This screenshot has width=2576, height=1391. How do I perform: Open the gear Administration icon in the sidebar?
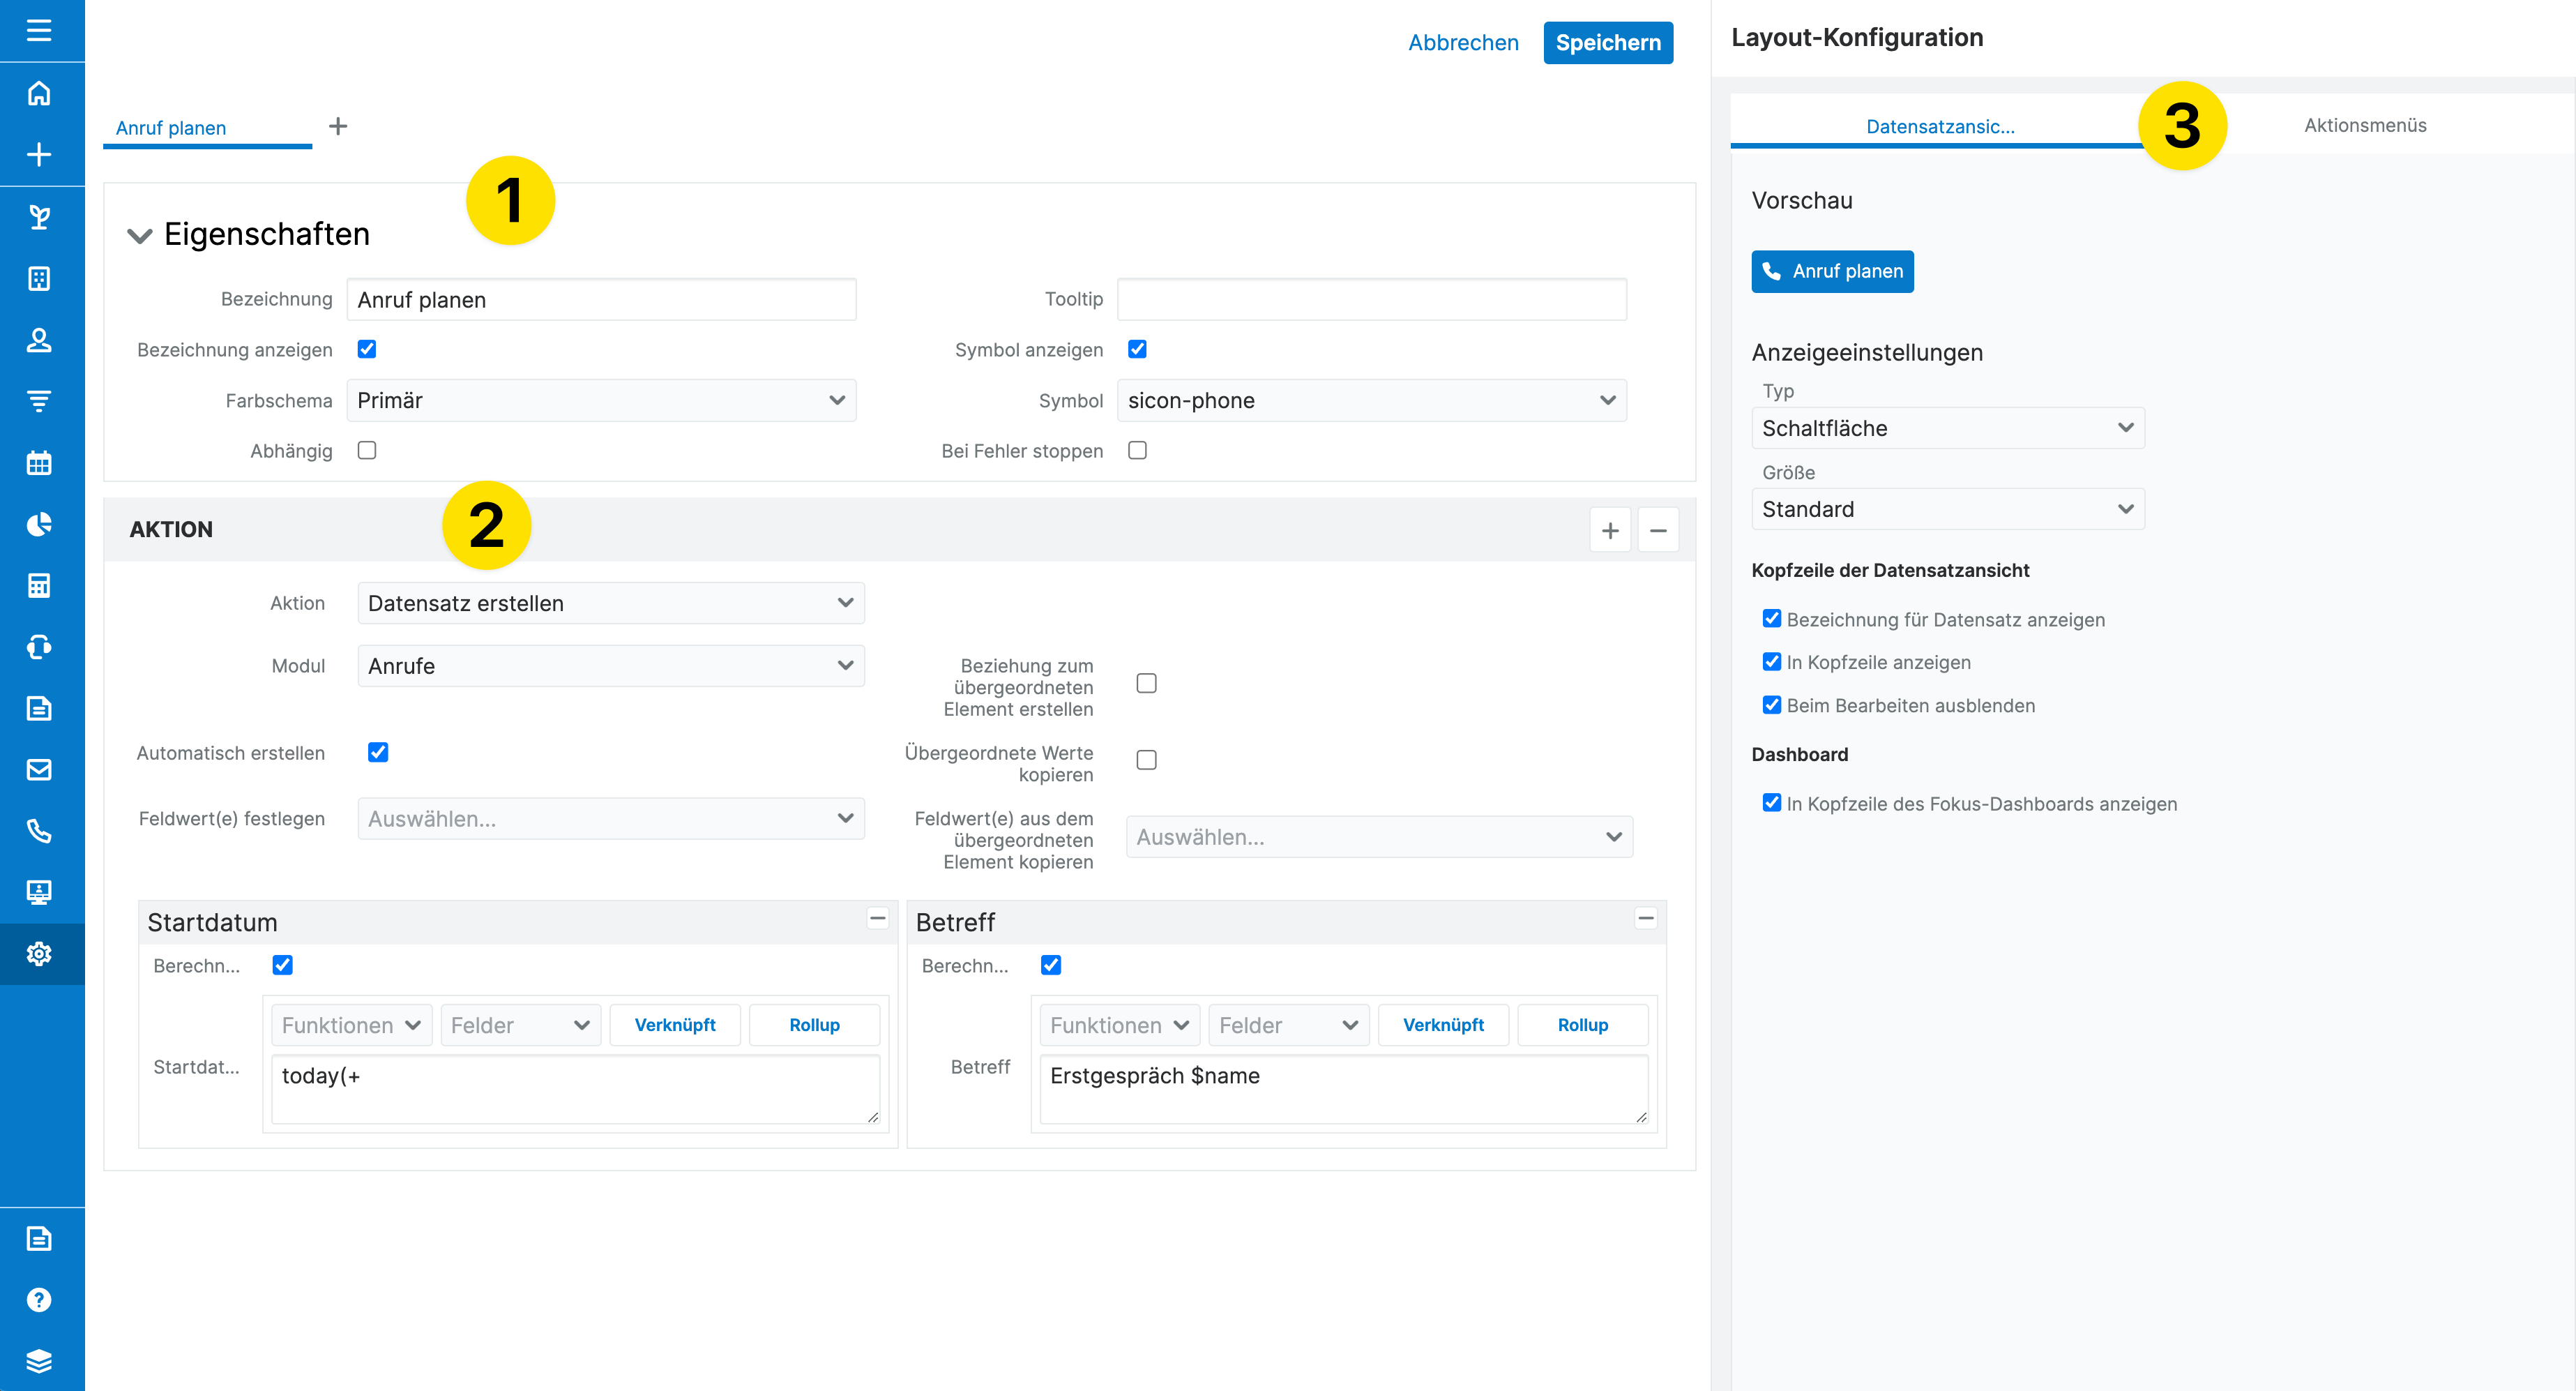point(39,954)
